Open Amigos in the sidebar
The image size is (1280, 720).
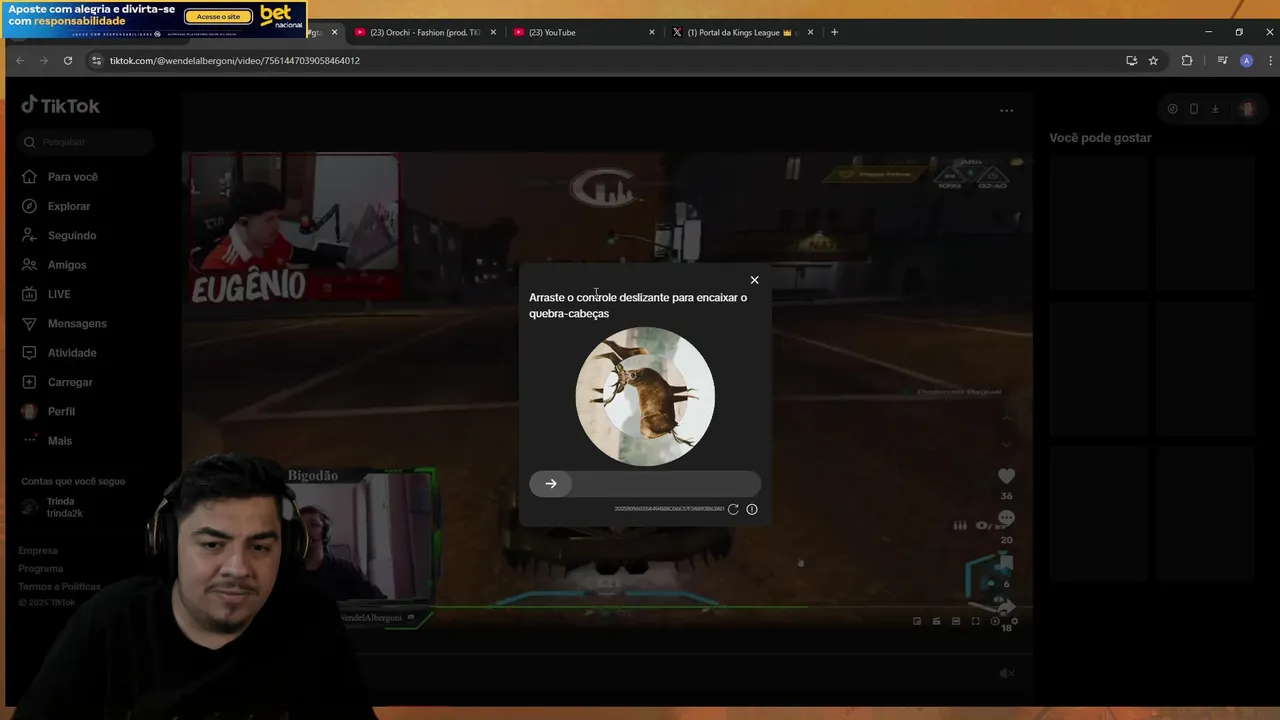click(x=54, y=265)
